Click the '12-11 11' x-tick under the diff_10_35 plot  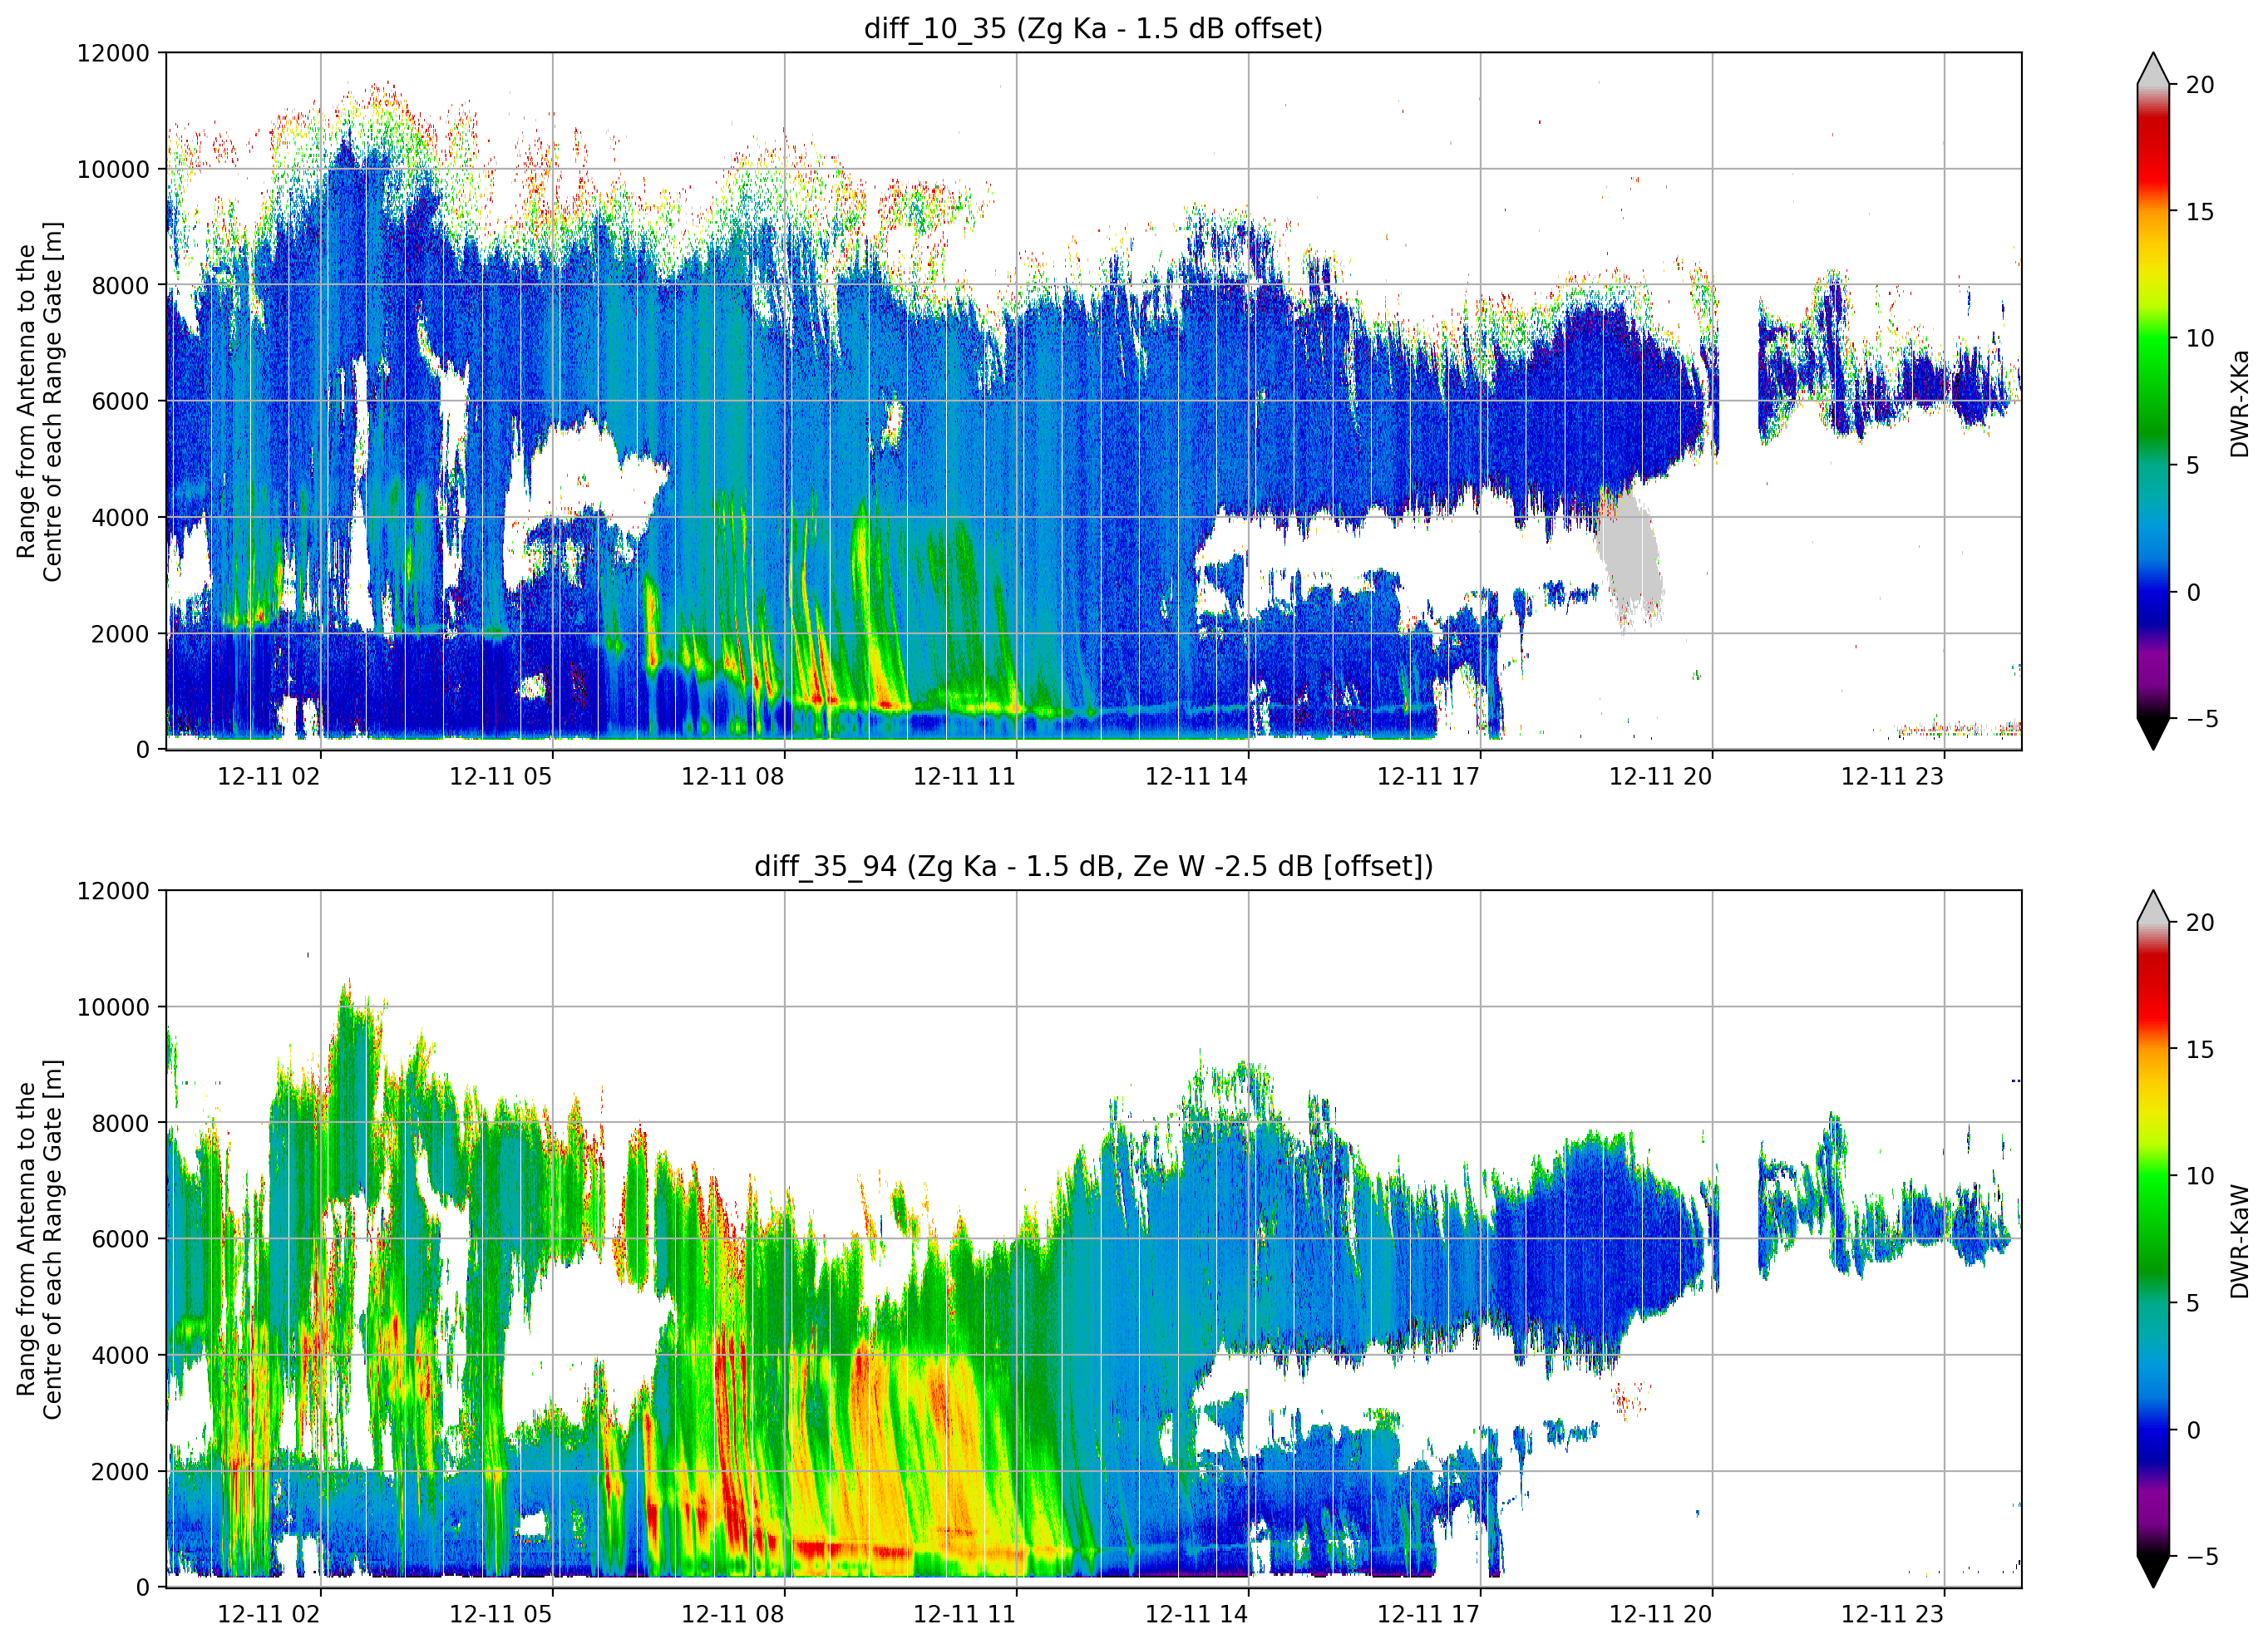pos(965,776)
